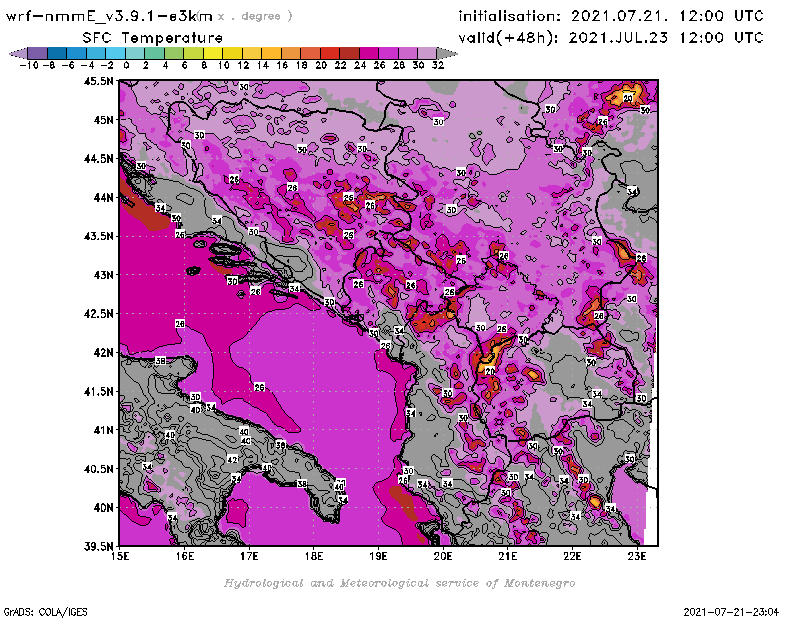Click the '40.5N' latitude label
Viewport: 800px width, 618px height.
coord(98,469)
